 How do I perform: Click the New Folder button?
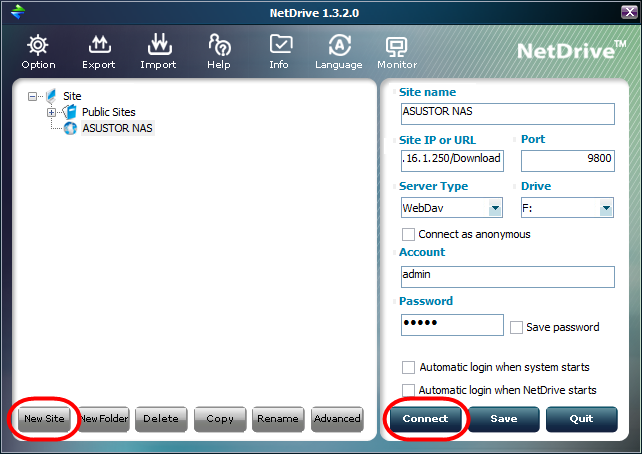(x=104, y=419)
